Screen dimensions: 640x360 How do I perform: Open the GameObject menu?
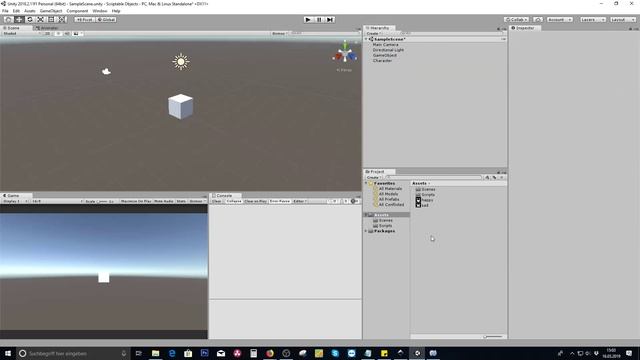click(51, 11)
